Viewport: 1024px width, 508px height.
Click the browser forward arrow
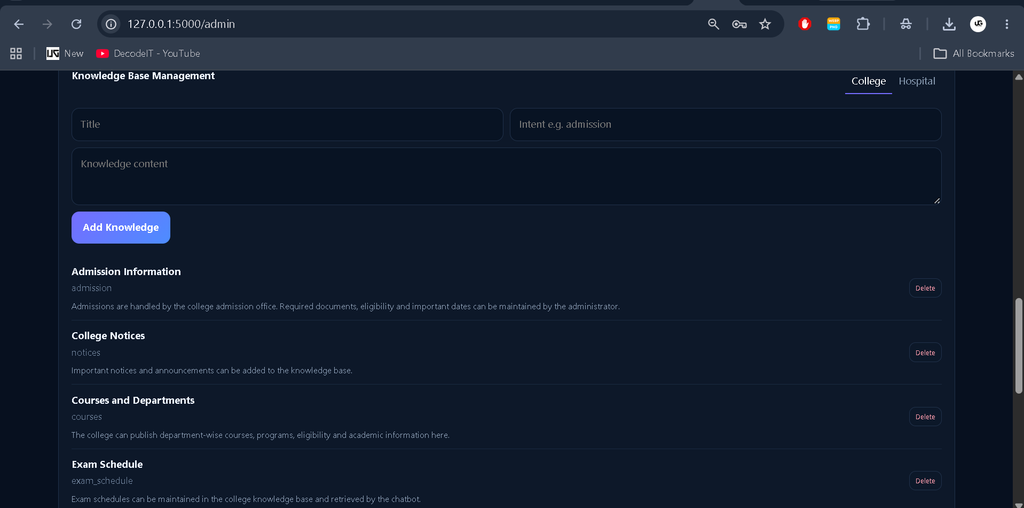(47, 24)
